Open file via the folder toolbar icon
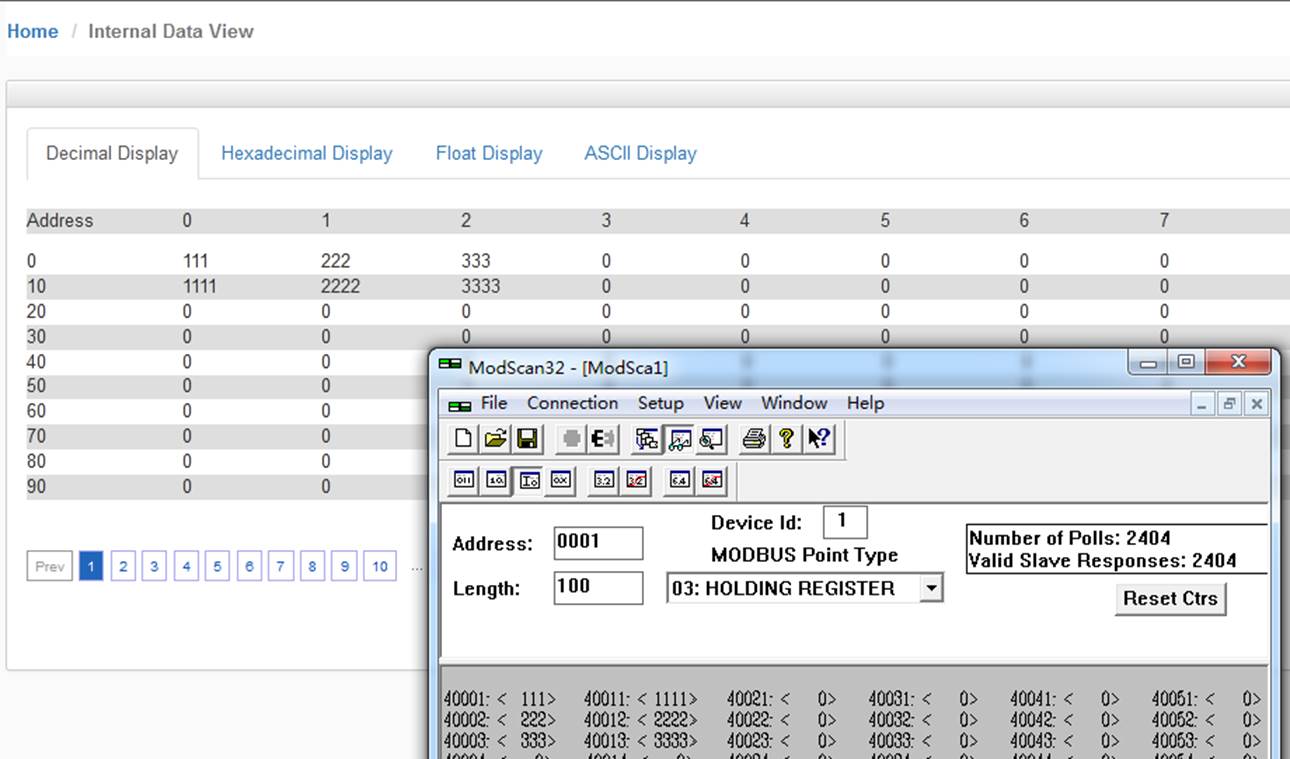Image resolution: width=1290 pixels, height=759 pixels. click(x=495, y=438)
